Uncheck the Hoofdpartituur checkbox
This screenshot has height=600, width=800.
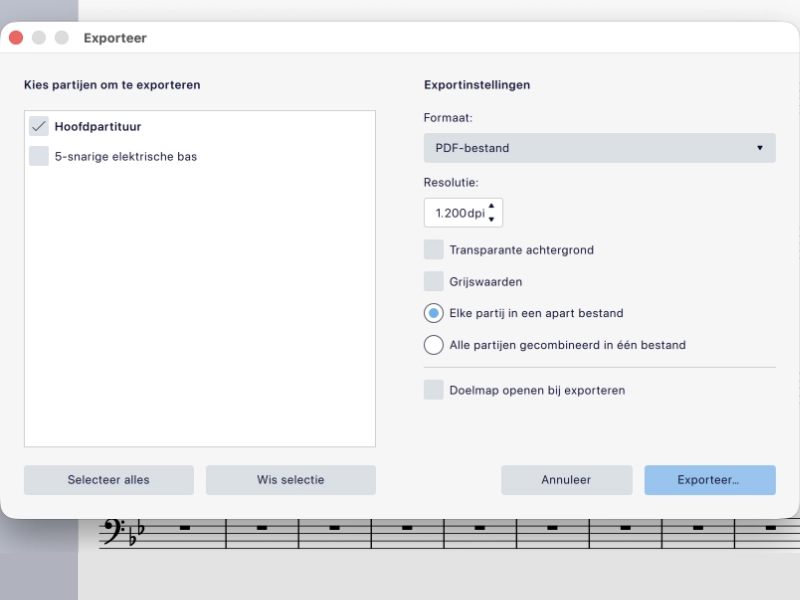39,126
